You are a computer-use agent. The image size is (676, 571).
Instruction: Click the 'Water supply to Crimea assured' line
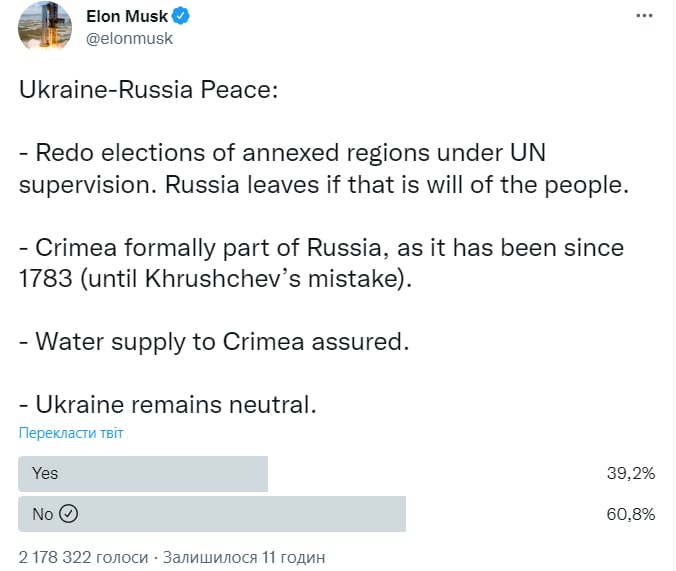(214, 340)
